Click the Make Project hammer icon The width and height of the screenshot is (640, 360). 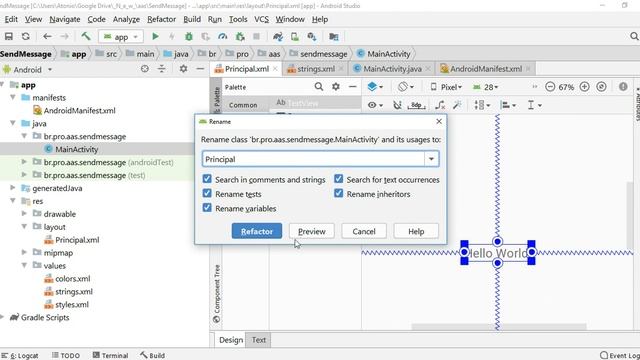coord(86,36)
